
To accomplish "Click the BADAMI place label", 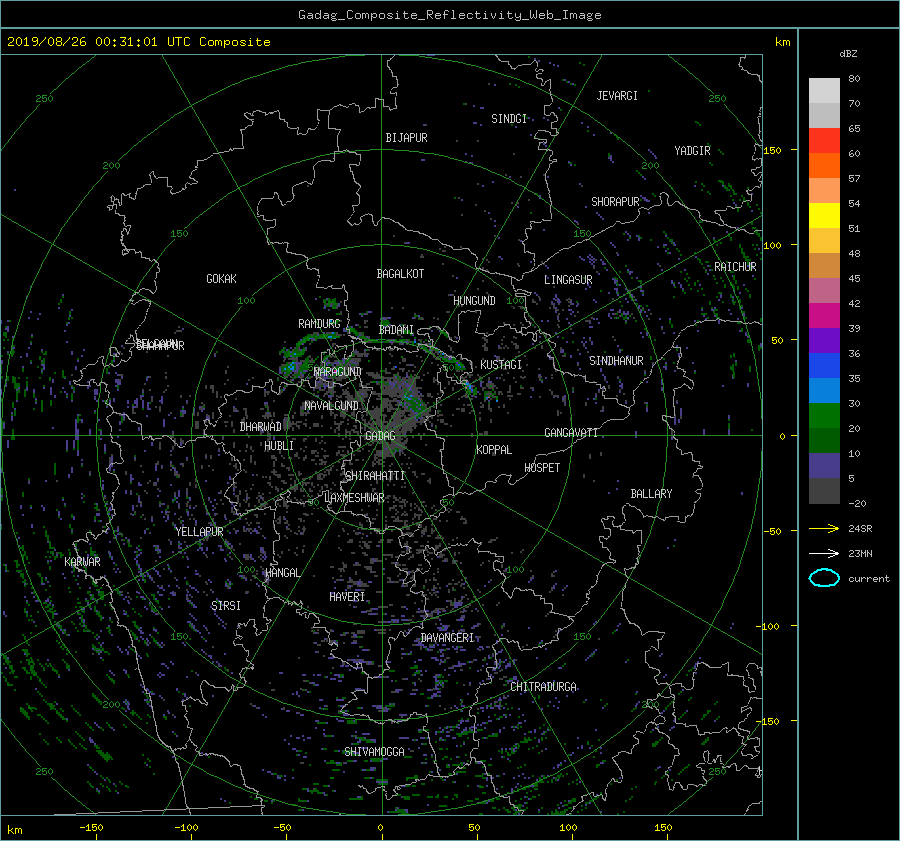I will [396, 330].
